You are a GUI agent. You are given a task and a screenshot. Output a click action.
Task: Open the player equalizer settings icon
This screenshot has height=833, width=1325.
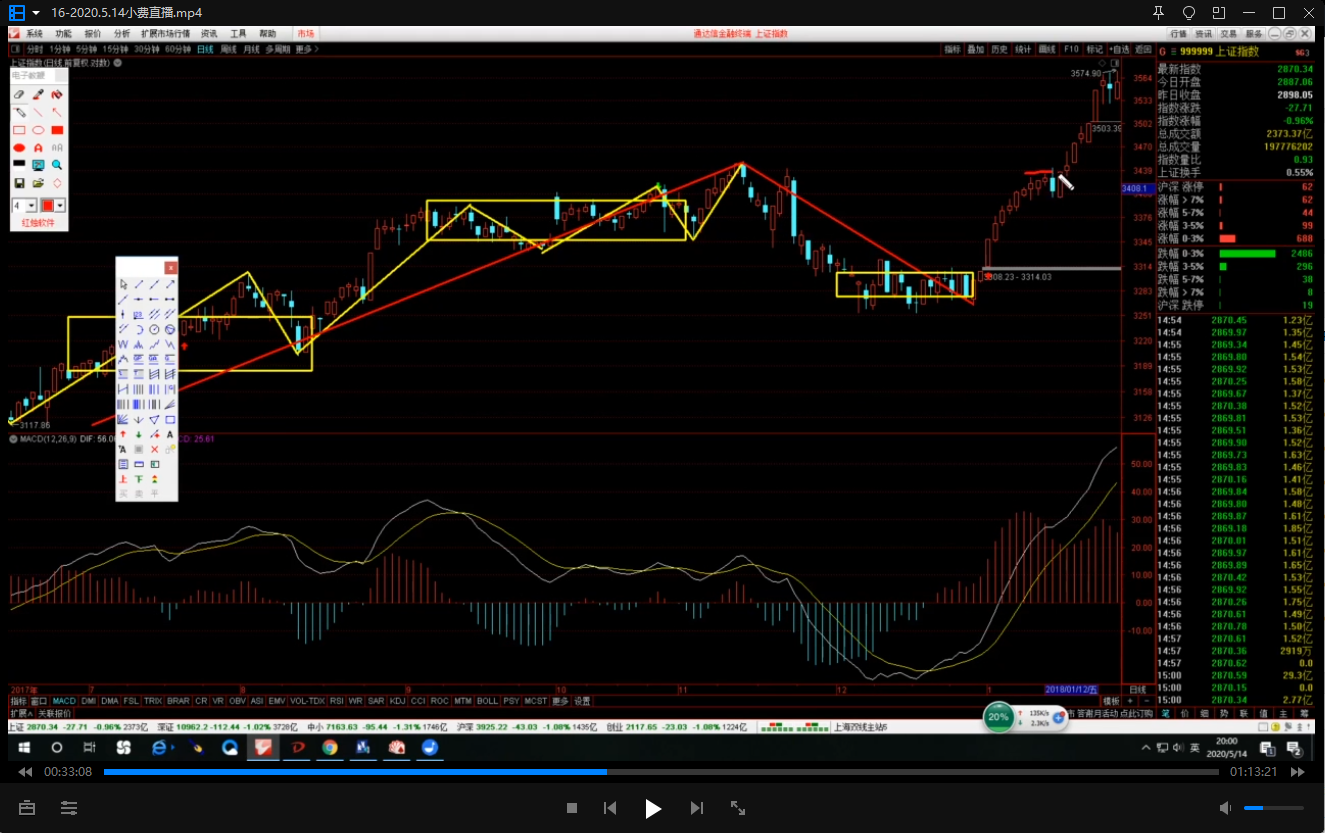point(69,807)
